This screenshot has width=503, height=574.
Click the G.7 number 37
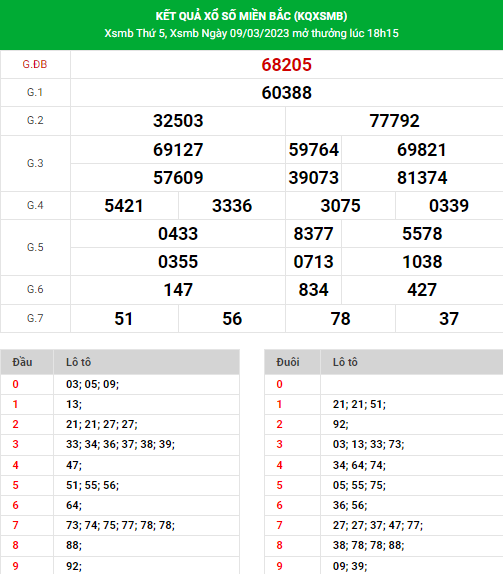click(449, 318)
